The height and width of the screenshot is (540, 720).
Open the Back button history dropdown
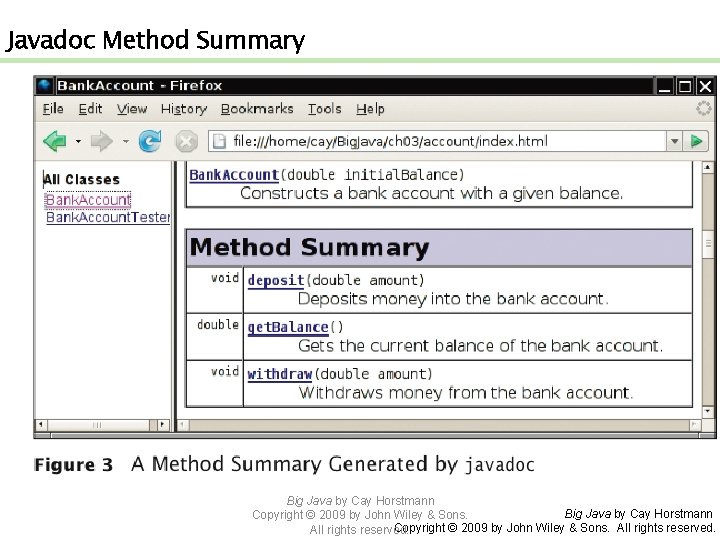[79, 141]
